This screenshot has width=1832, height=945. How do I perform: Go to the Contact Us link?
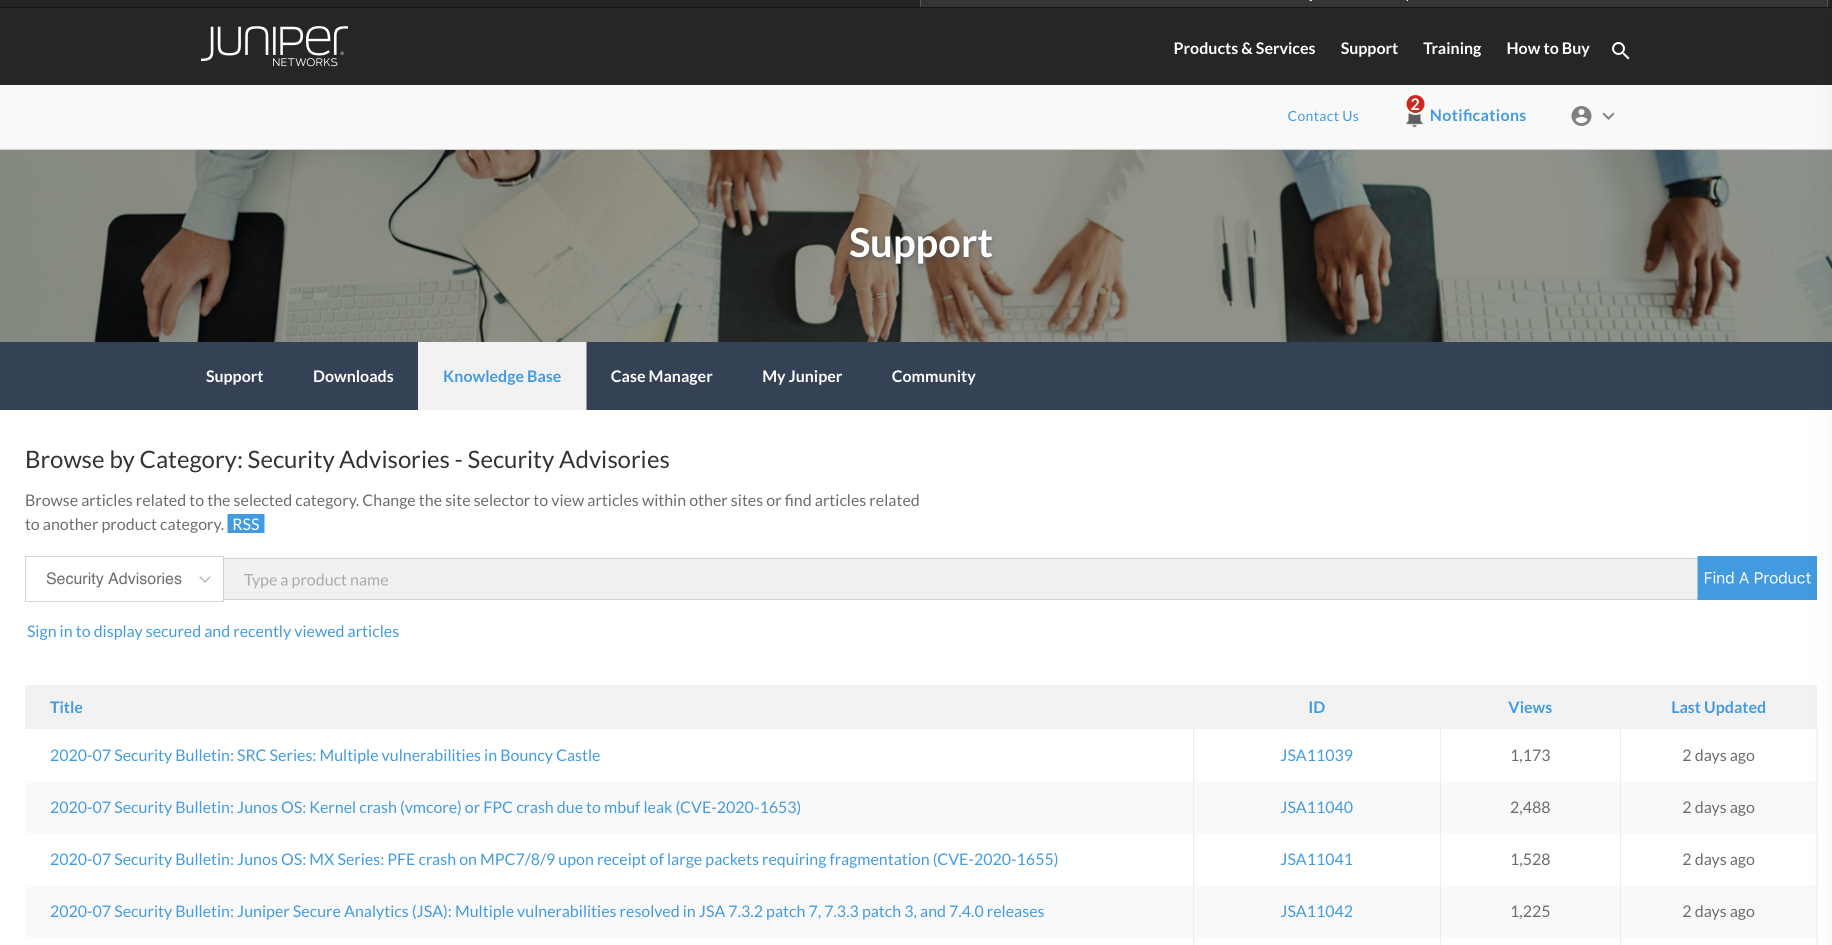pyautogui.click(x=1322, y=116)
